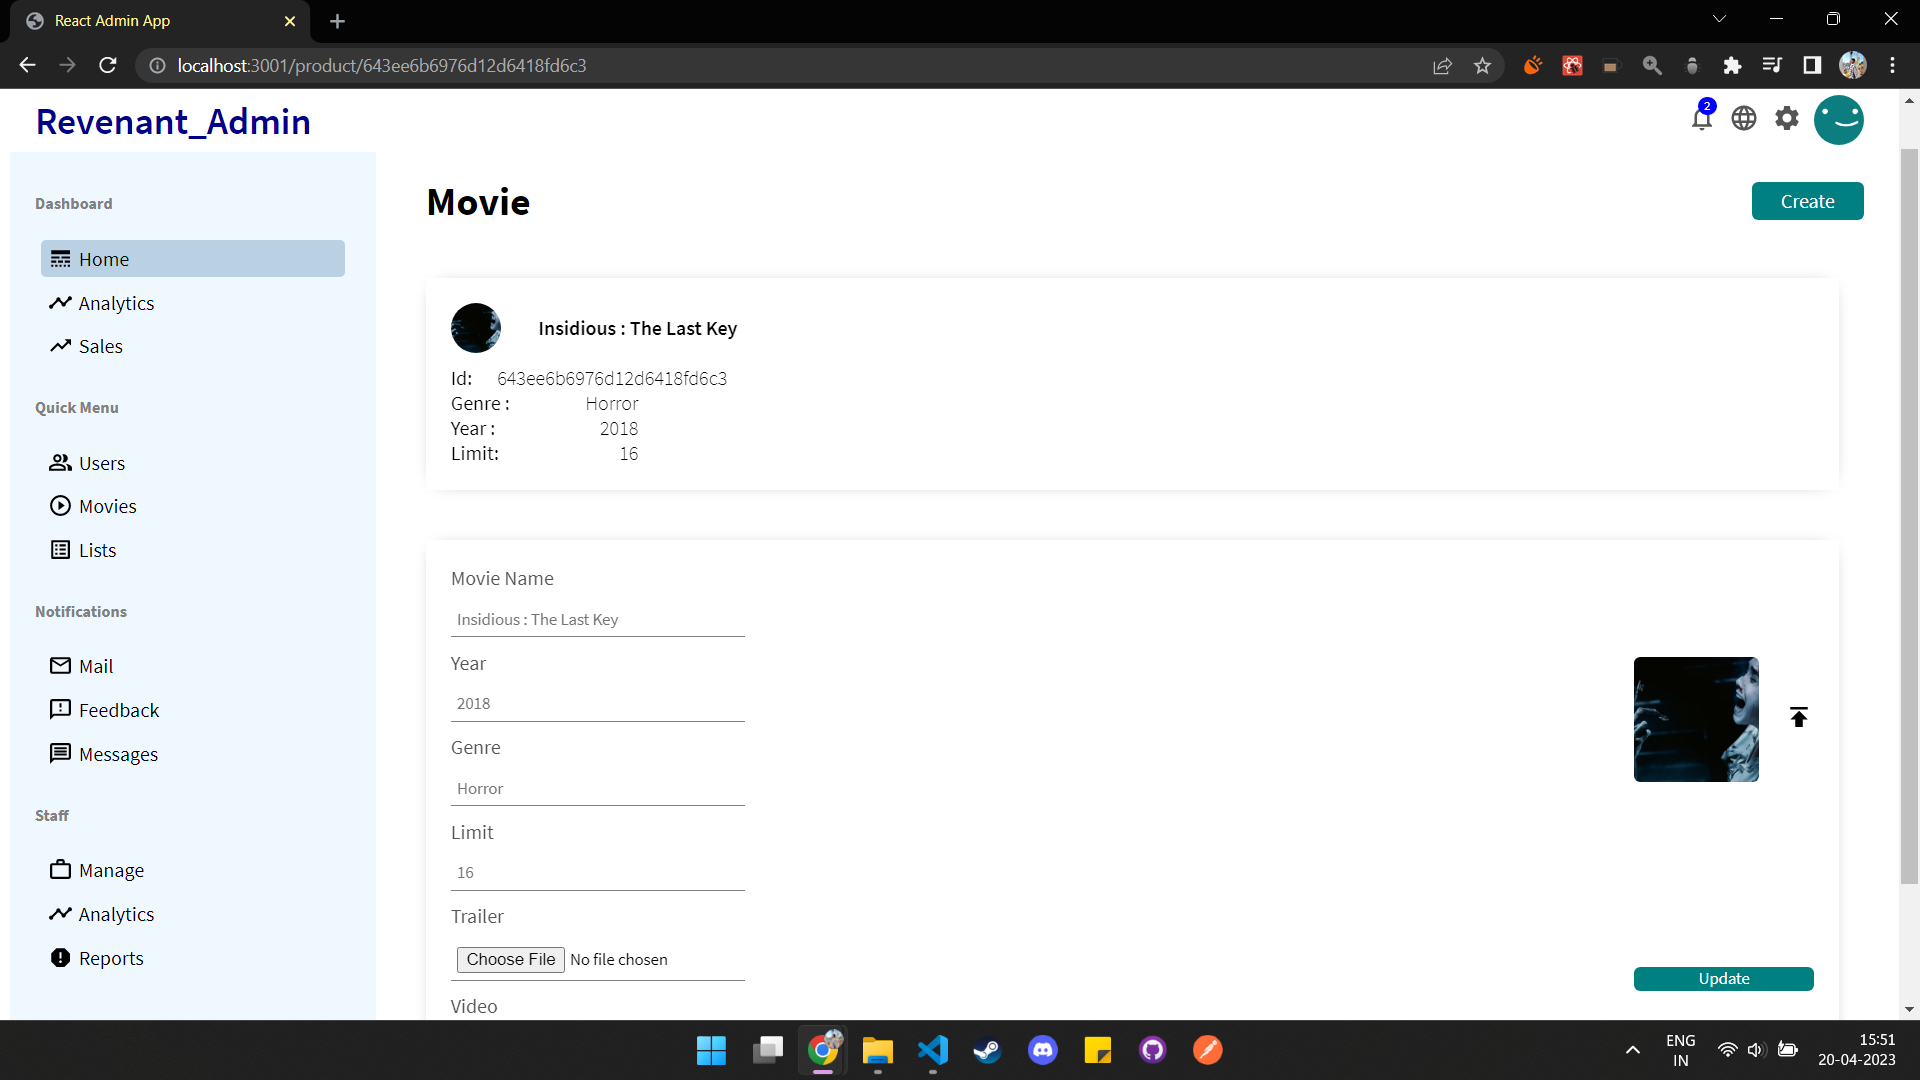Select the Sales dashboard item
The image size is (1920, 1080).
100,346
